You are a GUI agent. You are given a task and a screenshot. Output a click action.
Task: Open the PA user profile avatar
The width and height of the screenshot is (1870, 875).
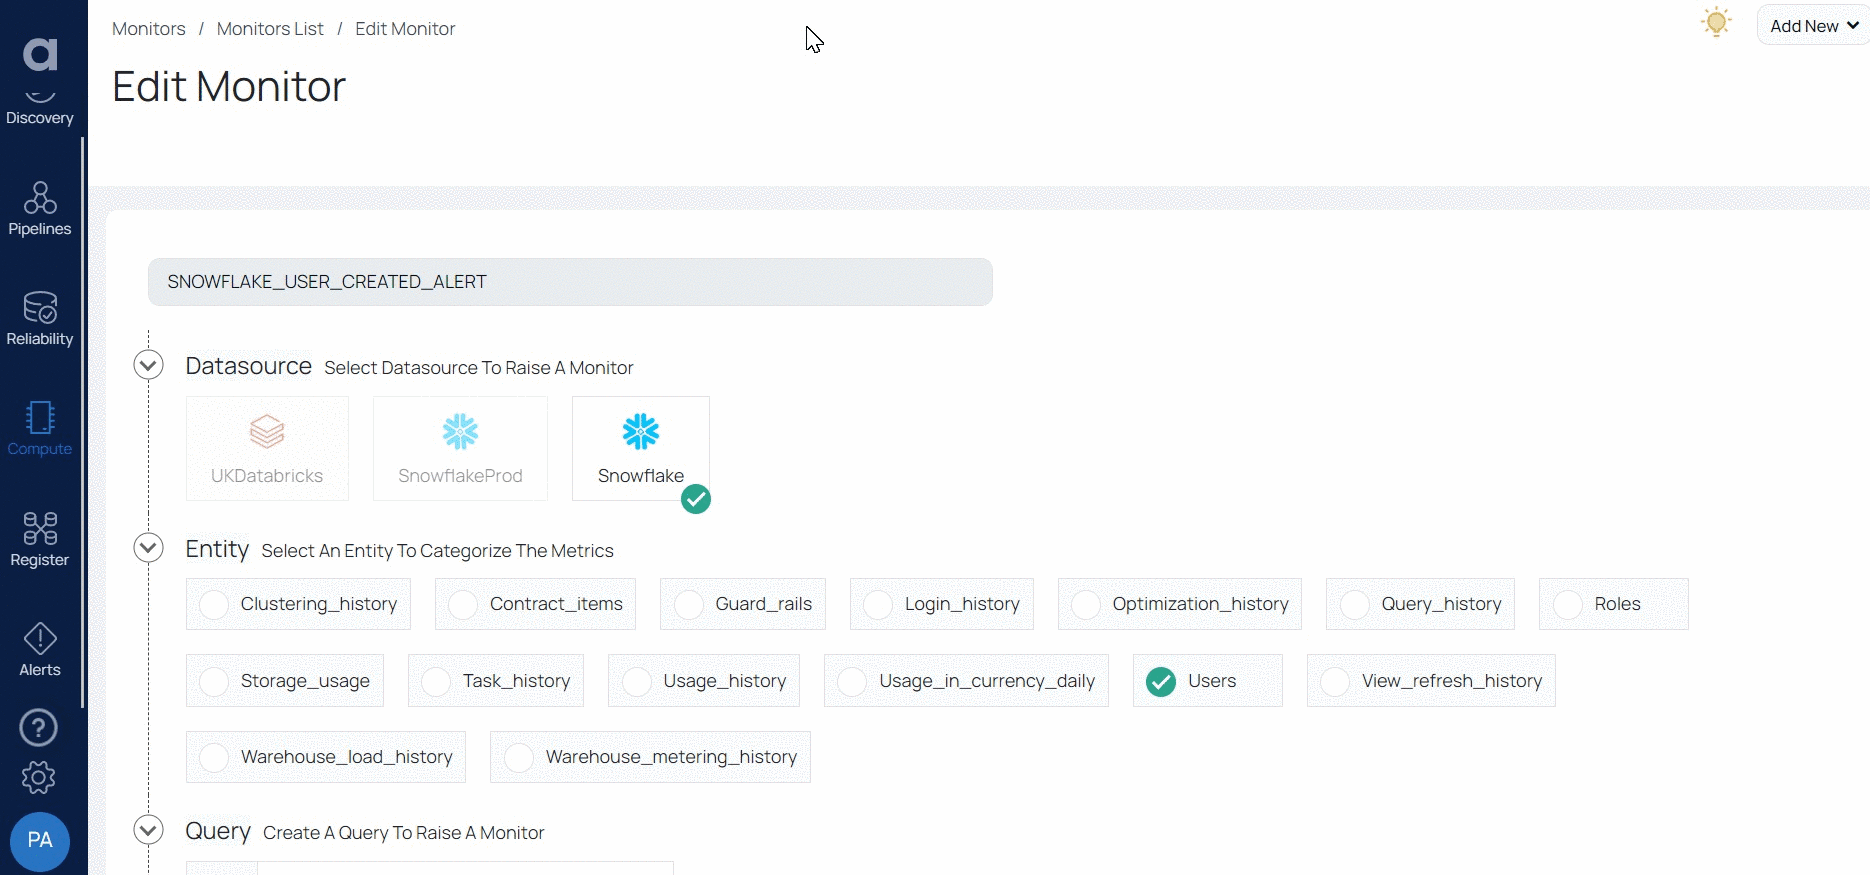(40, 841)
